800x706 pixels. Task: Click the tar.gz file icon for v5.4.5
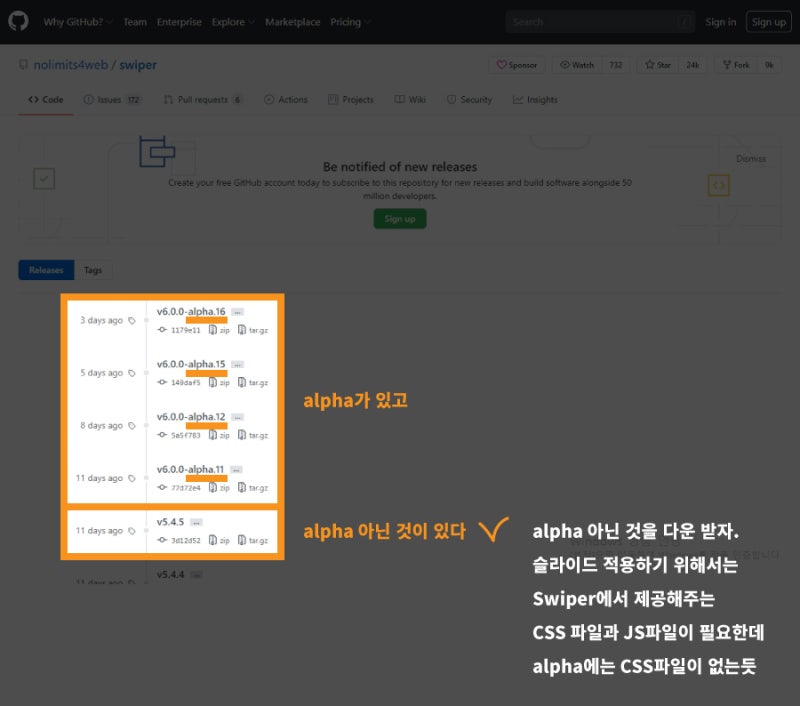click(x=241, y=541)
